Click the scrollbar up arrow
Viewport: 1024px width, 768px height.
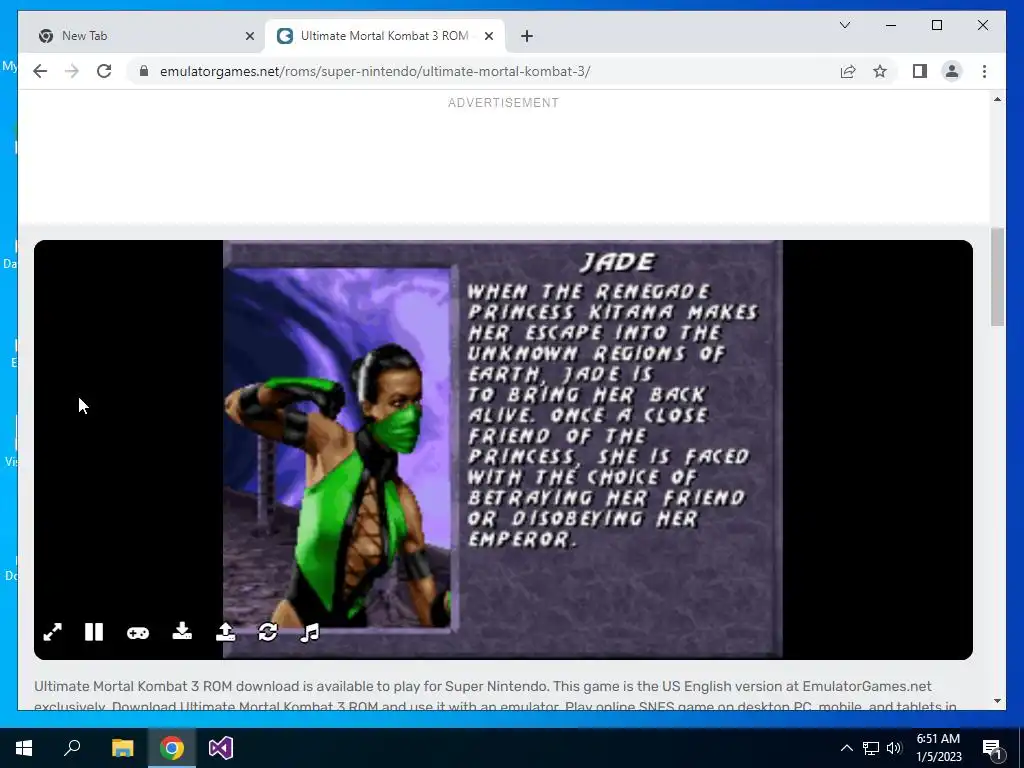coord(997,99)
